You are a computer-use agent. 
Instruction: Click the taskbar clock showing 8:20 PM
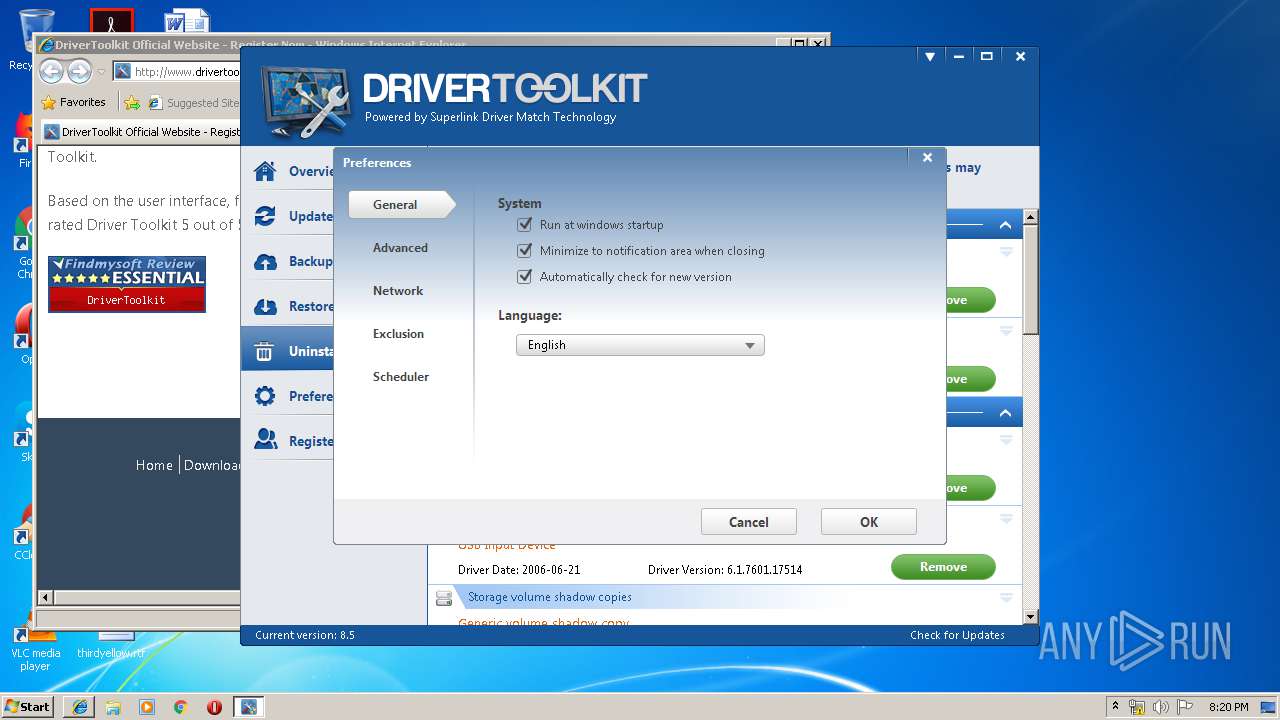[1228, 707]
